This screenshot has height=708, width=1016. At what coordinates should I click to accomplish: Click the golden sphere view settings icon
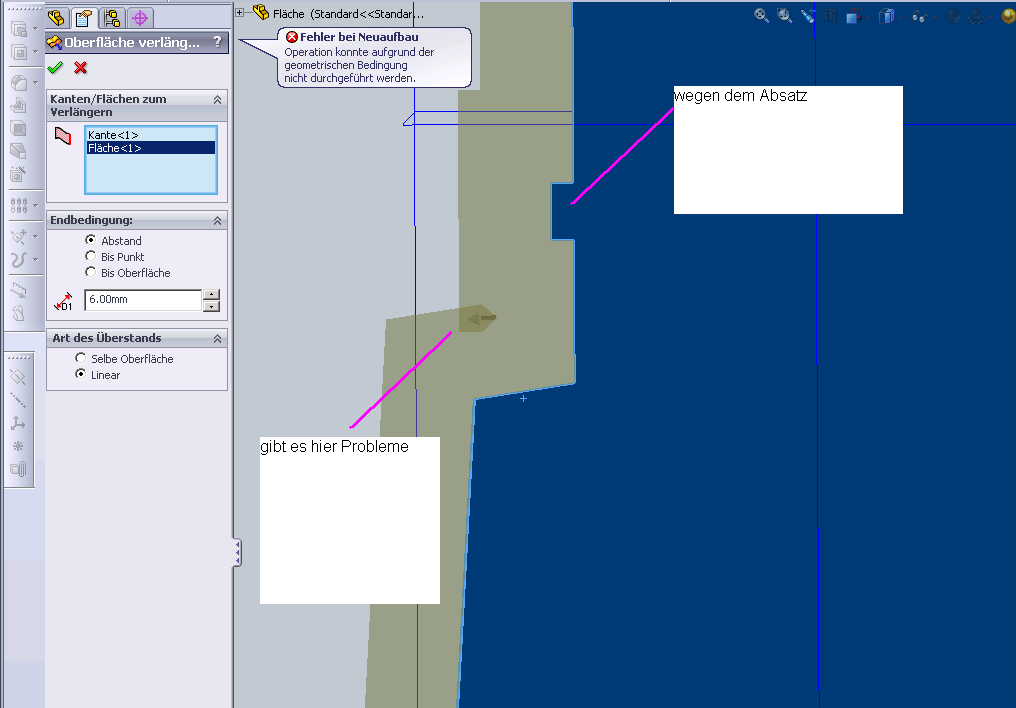coord(1008,16)
